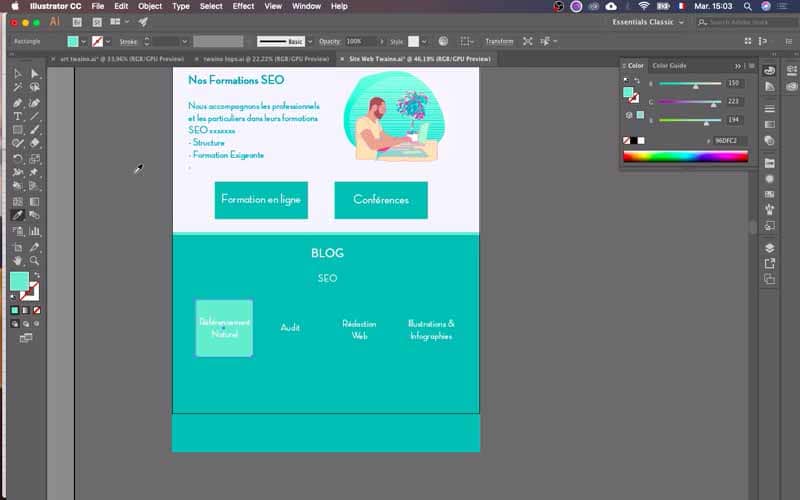Select the Zoom tool

coord(34,261)
